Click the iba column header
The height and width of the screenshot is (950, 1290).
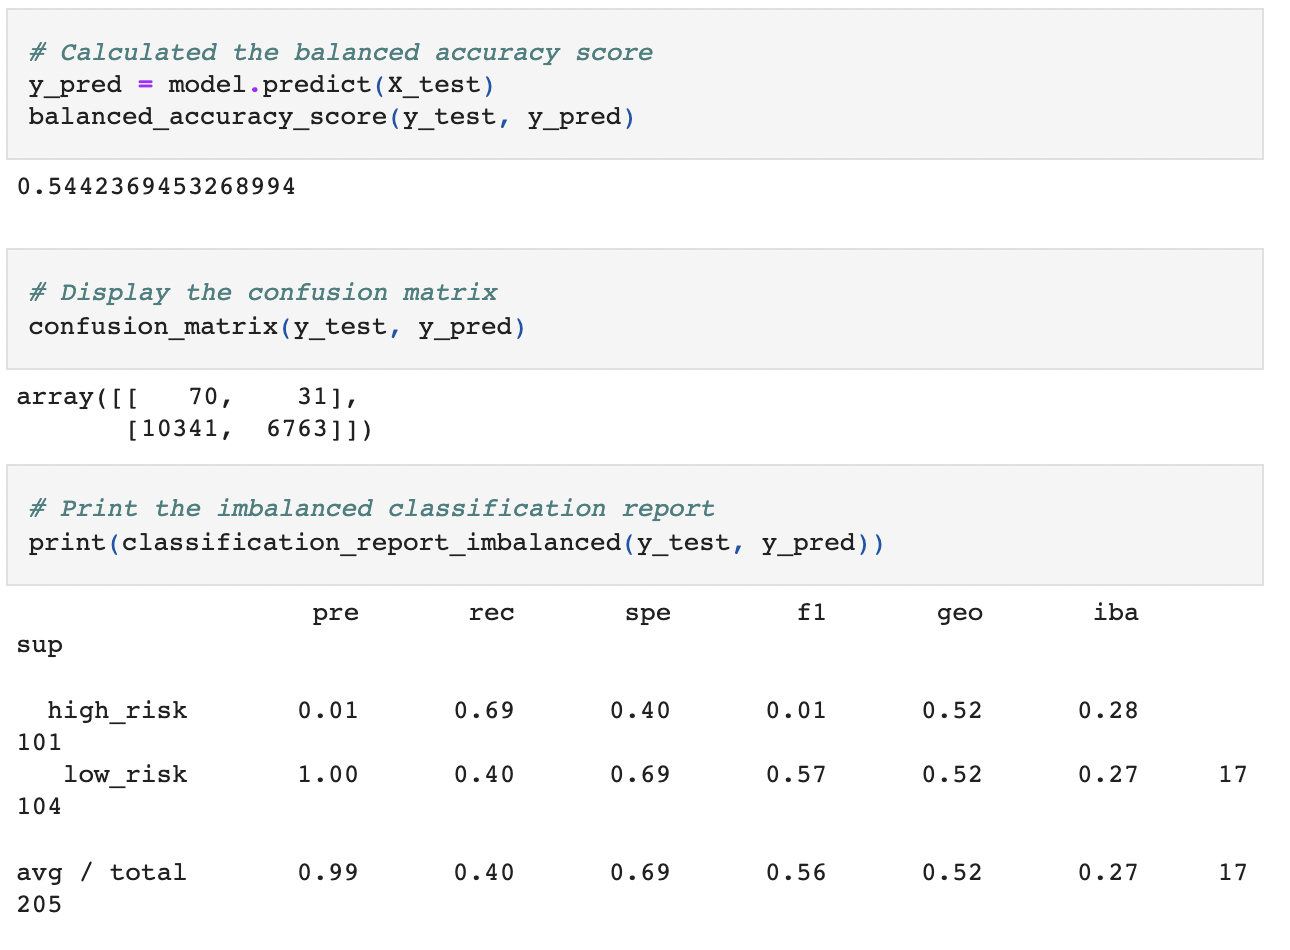pos(1117,612)
